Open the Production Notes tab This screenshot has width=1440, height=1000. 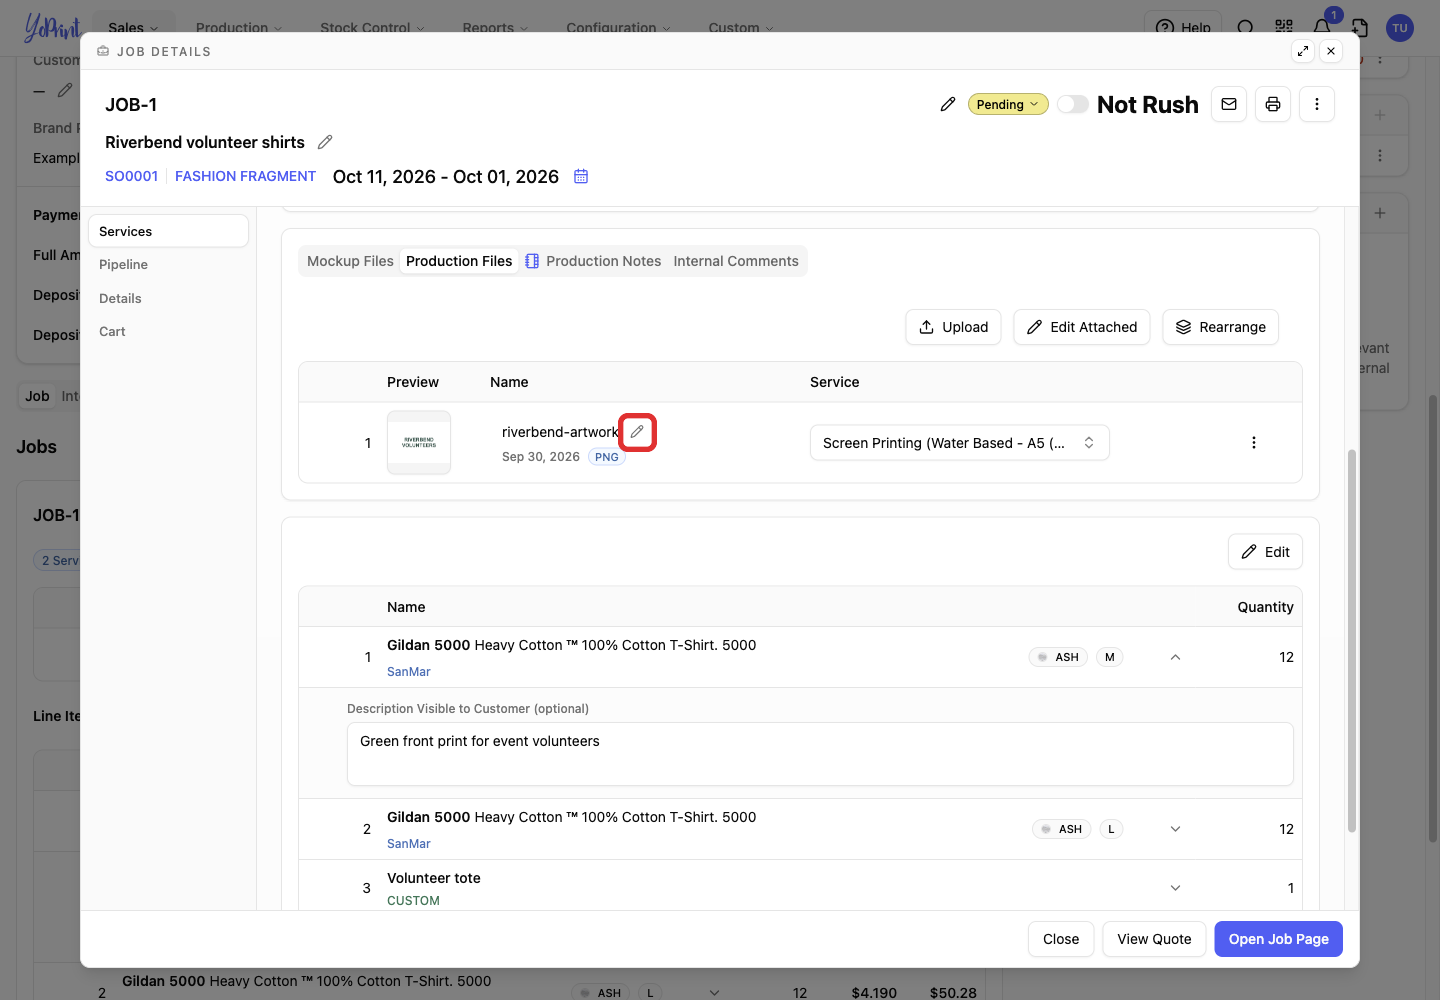593,261
